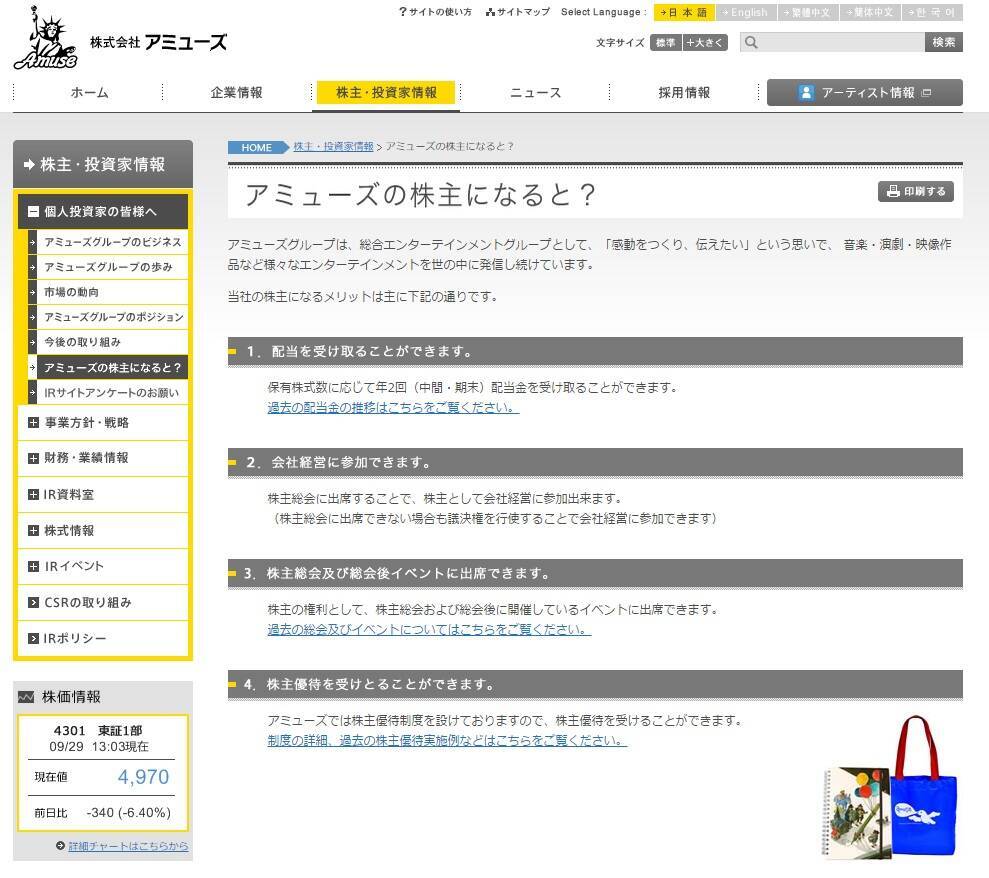Open the 企業情報 navigation tab
The height and width of the screenshot is (878, 989).
(x=236, y=93)
